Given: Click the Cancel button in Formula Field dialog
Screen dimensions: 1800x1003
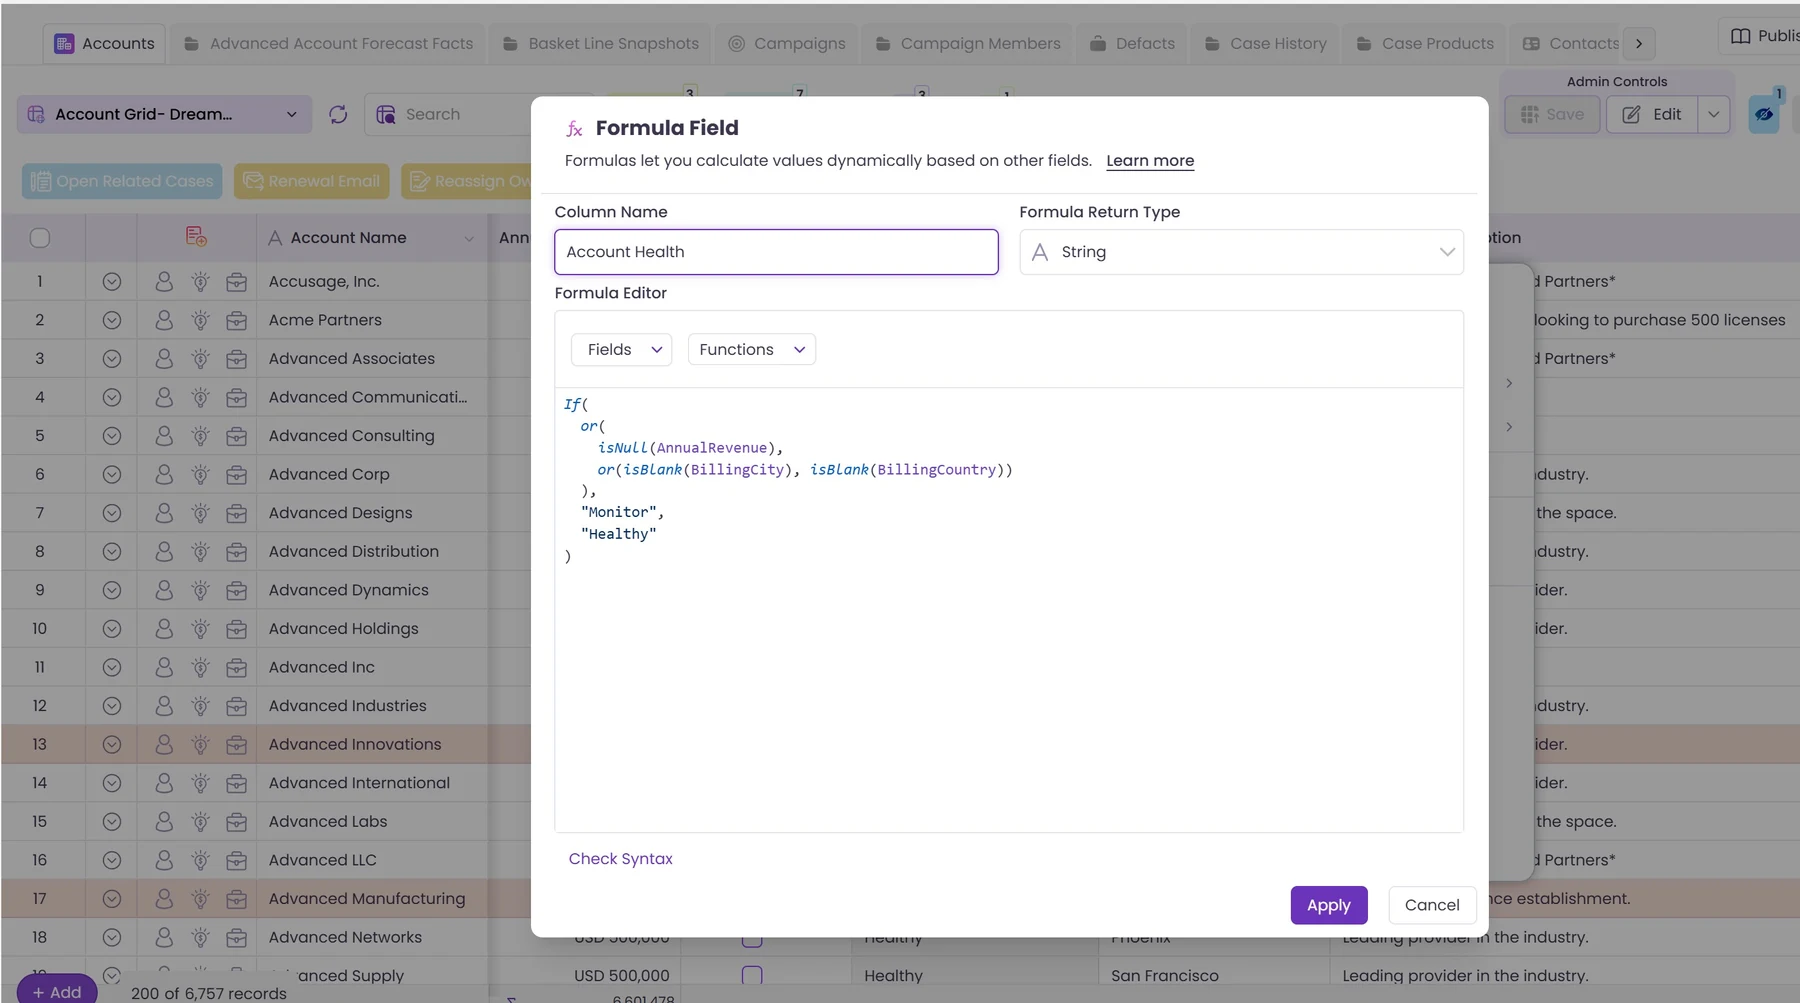Looking at the screenshot, I should point(1432,905).
